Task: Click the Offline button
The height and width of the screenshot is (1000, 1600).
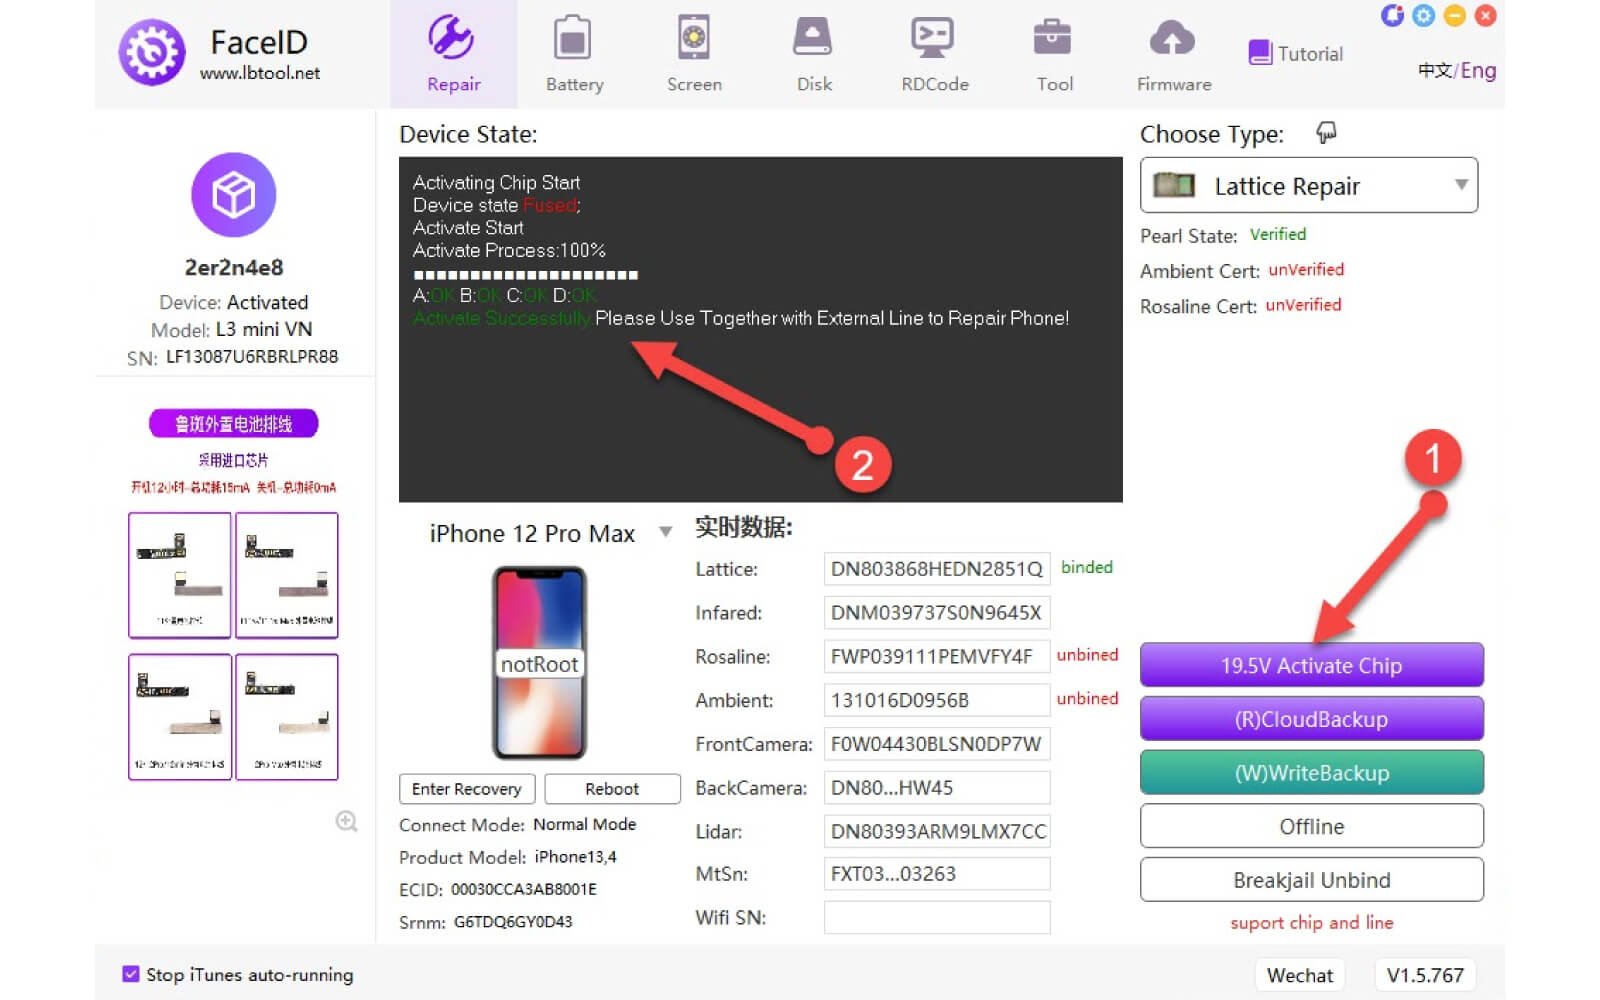Action: pyautogui.click(x=1311, y=827)
